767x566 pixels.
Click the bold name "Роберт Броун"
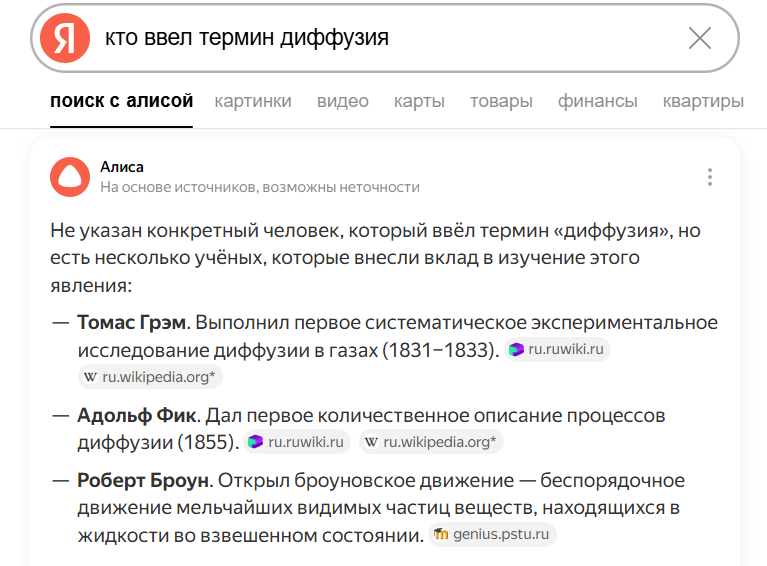click(x=143, y=480)
